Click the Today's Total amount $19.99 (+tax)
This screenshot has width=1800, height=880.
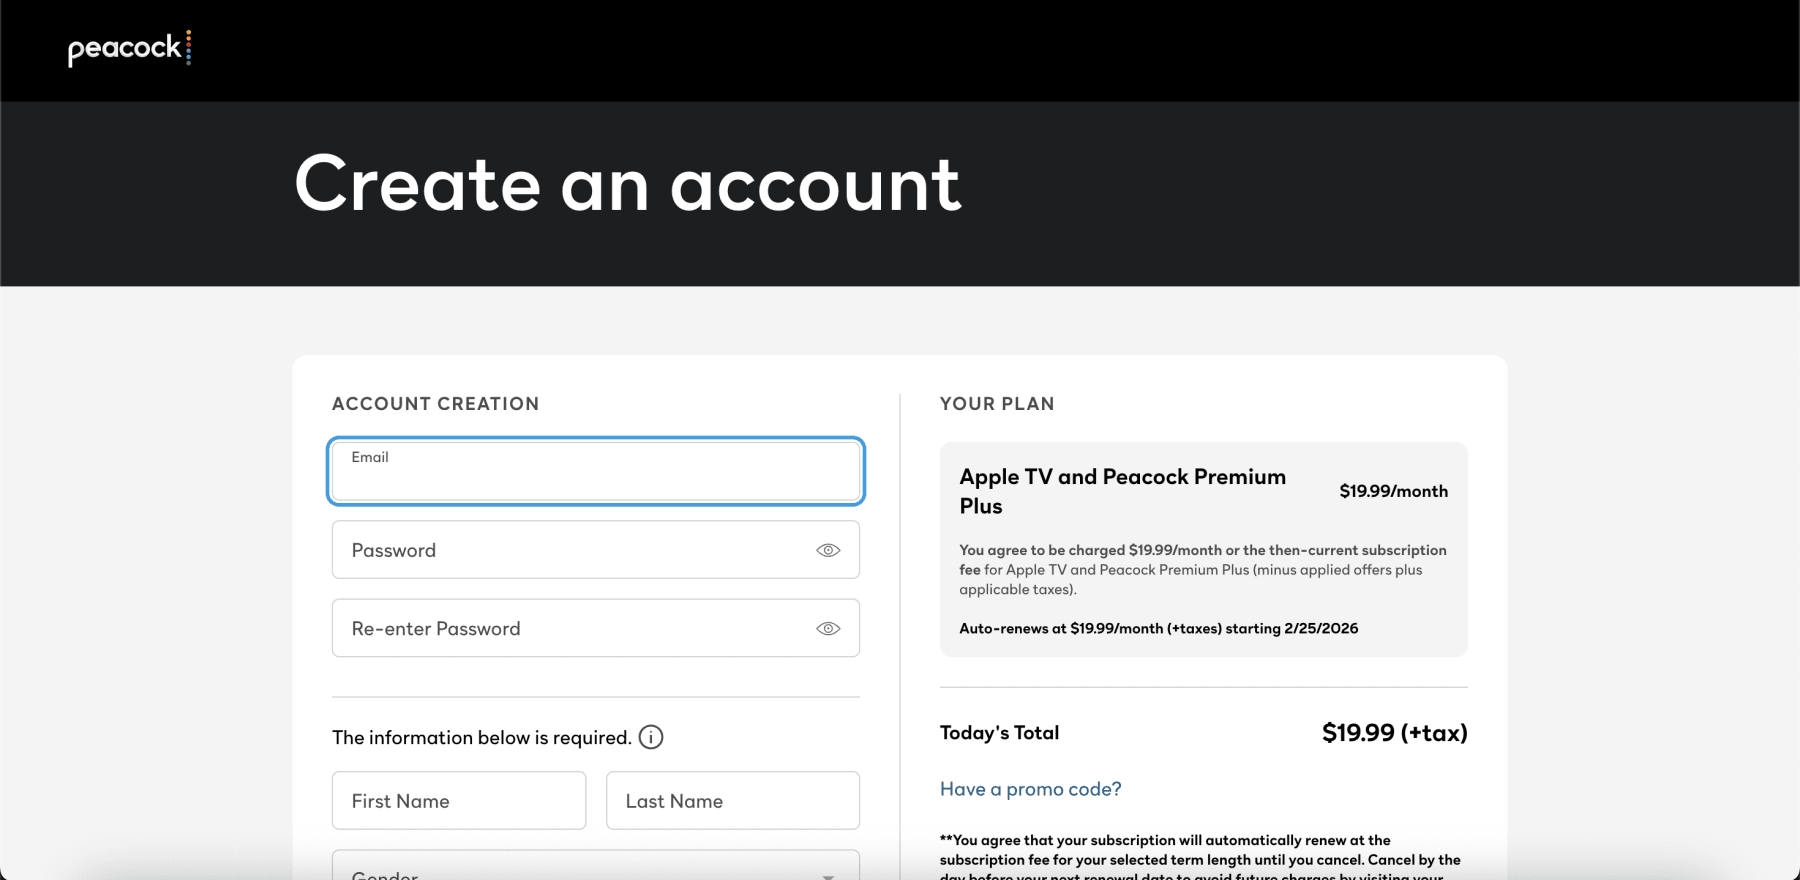click(x=1394, y=733)
